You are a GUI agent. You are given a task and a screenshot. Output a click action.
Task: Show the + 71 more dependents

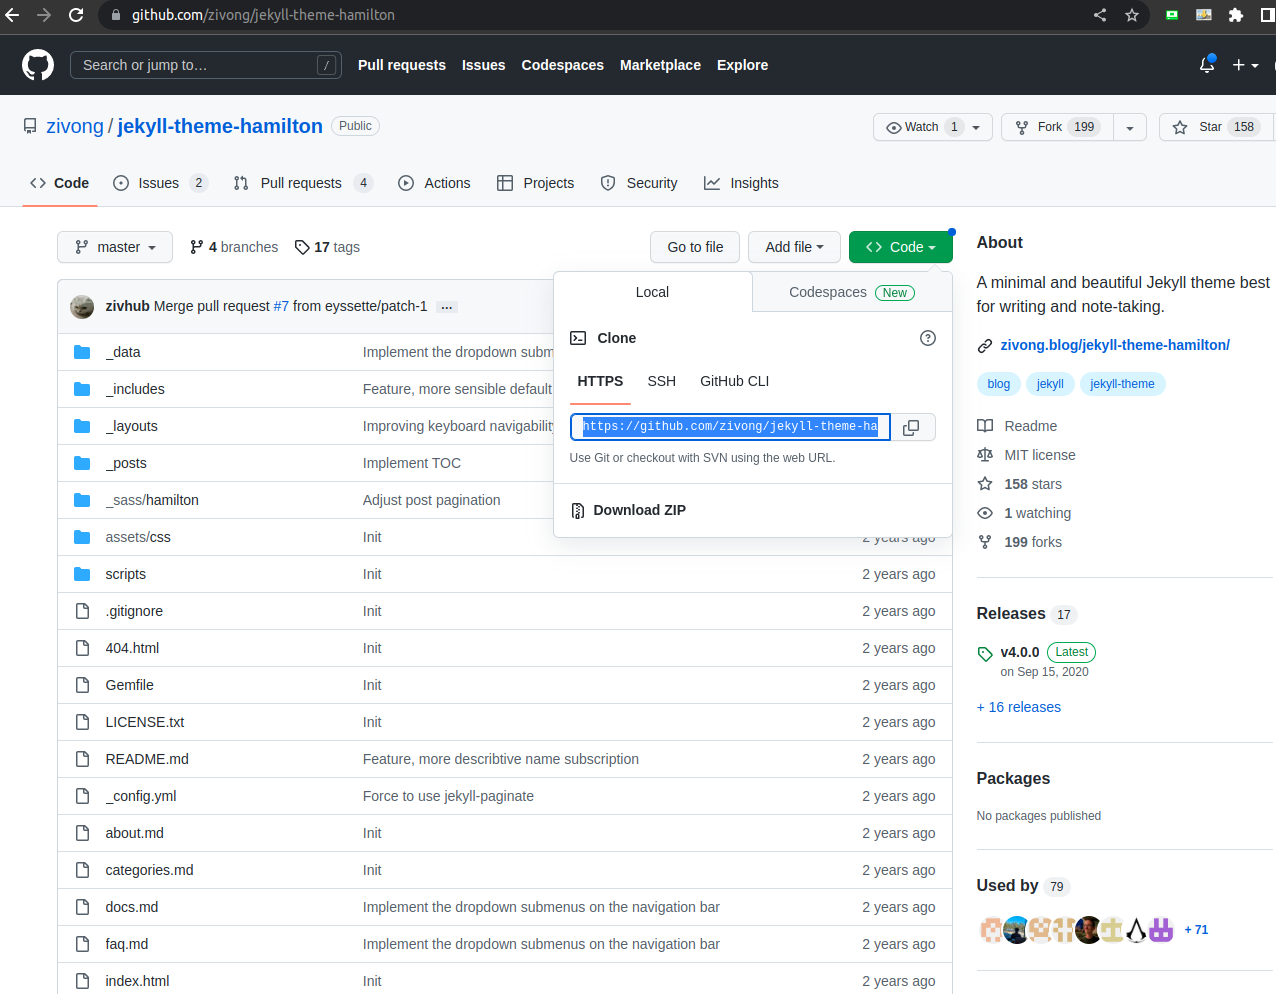click(1196, 930)
